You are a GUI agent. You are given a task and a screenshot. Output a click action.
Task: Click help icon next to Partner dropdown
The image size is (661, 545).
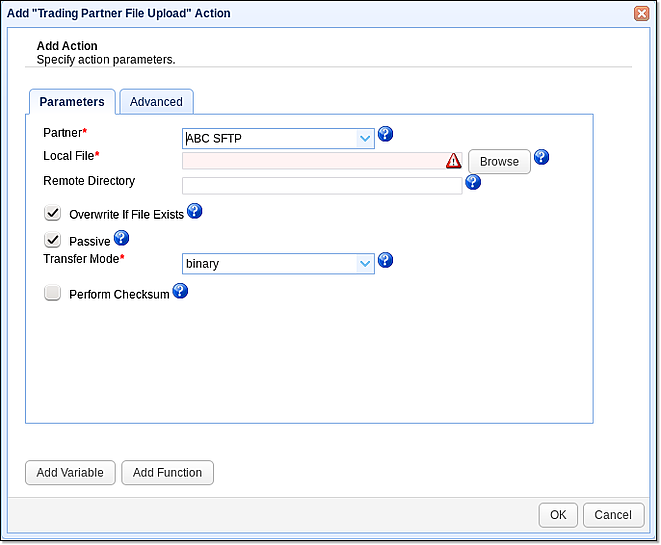pyautogui.click(x=385, y=135)
